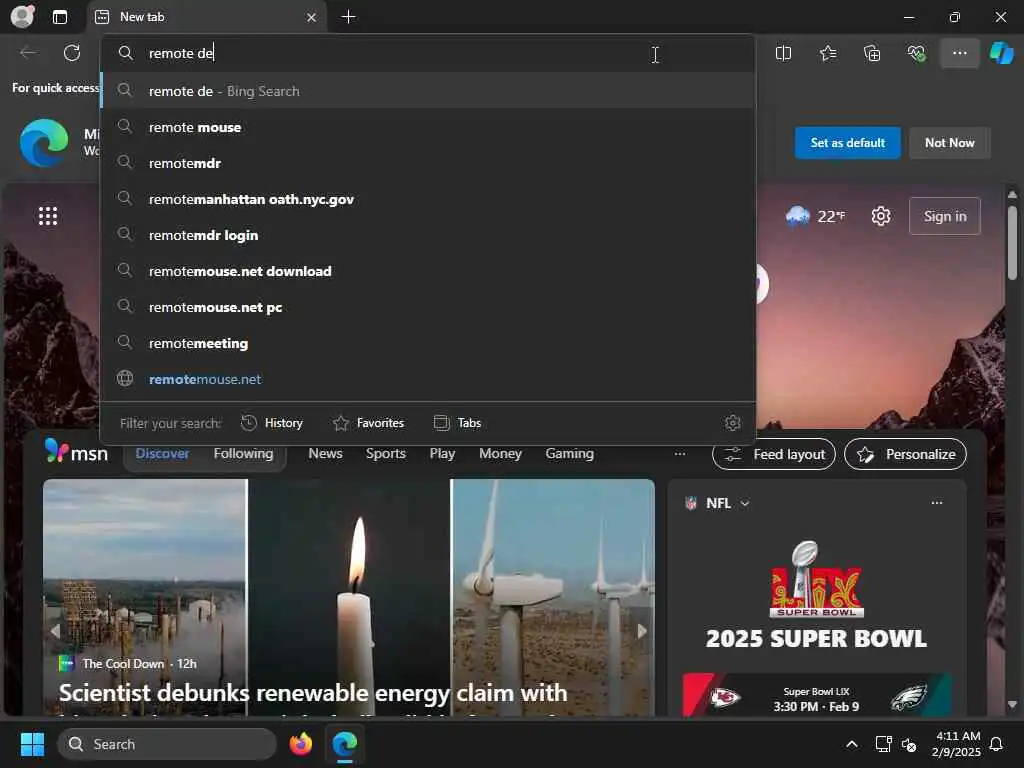Image resolution: width=1024 pixels, height=768 pixels.
Task: Filter search by Tabs
Action: click(457, 423)
